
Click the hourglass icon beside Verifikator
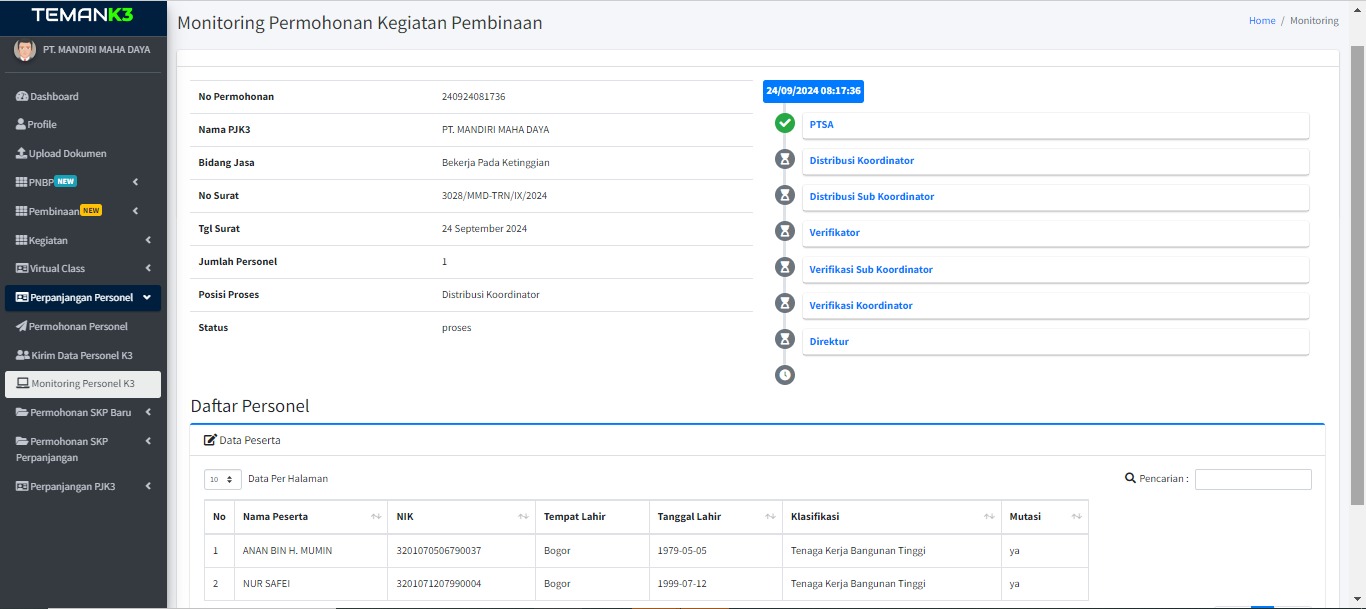785,231
